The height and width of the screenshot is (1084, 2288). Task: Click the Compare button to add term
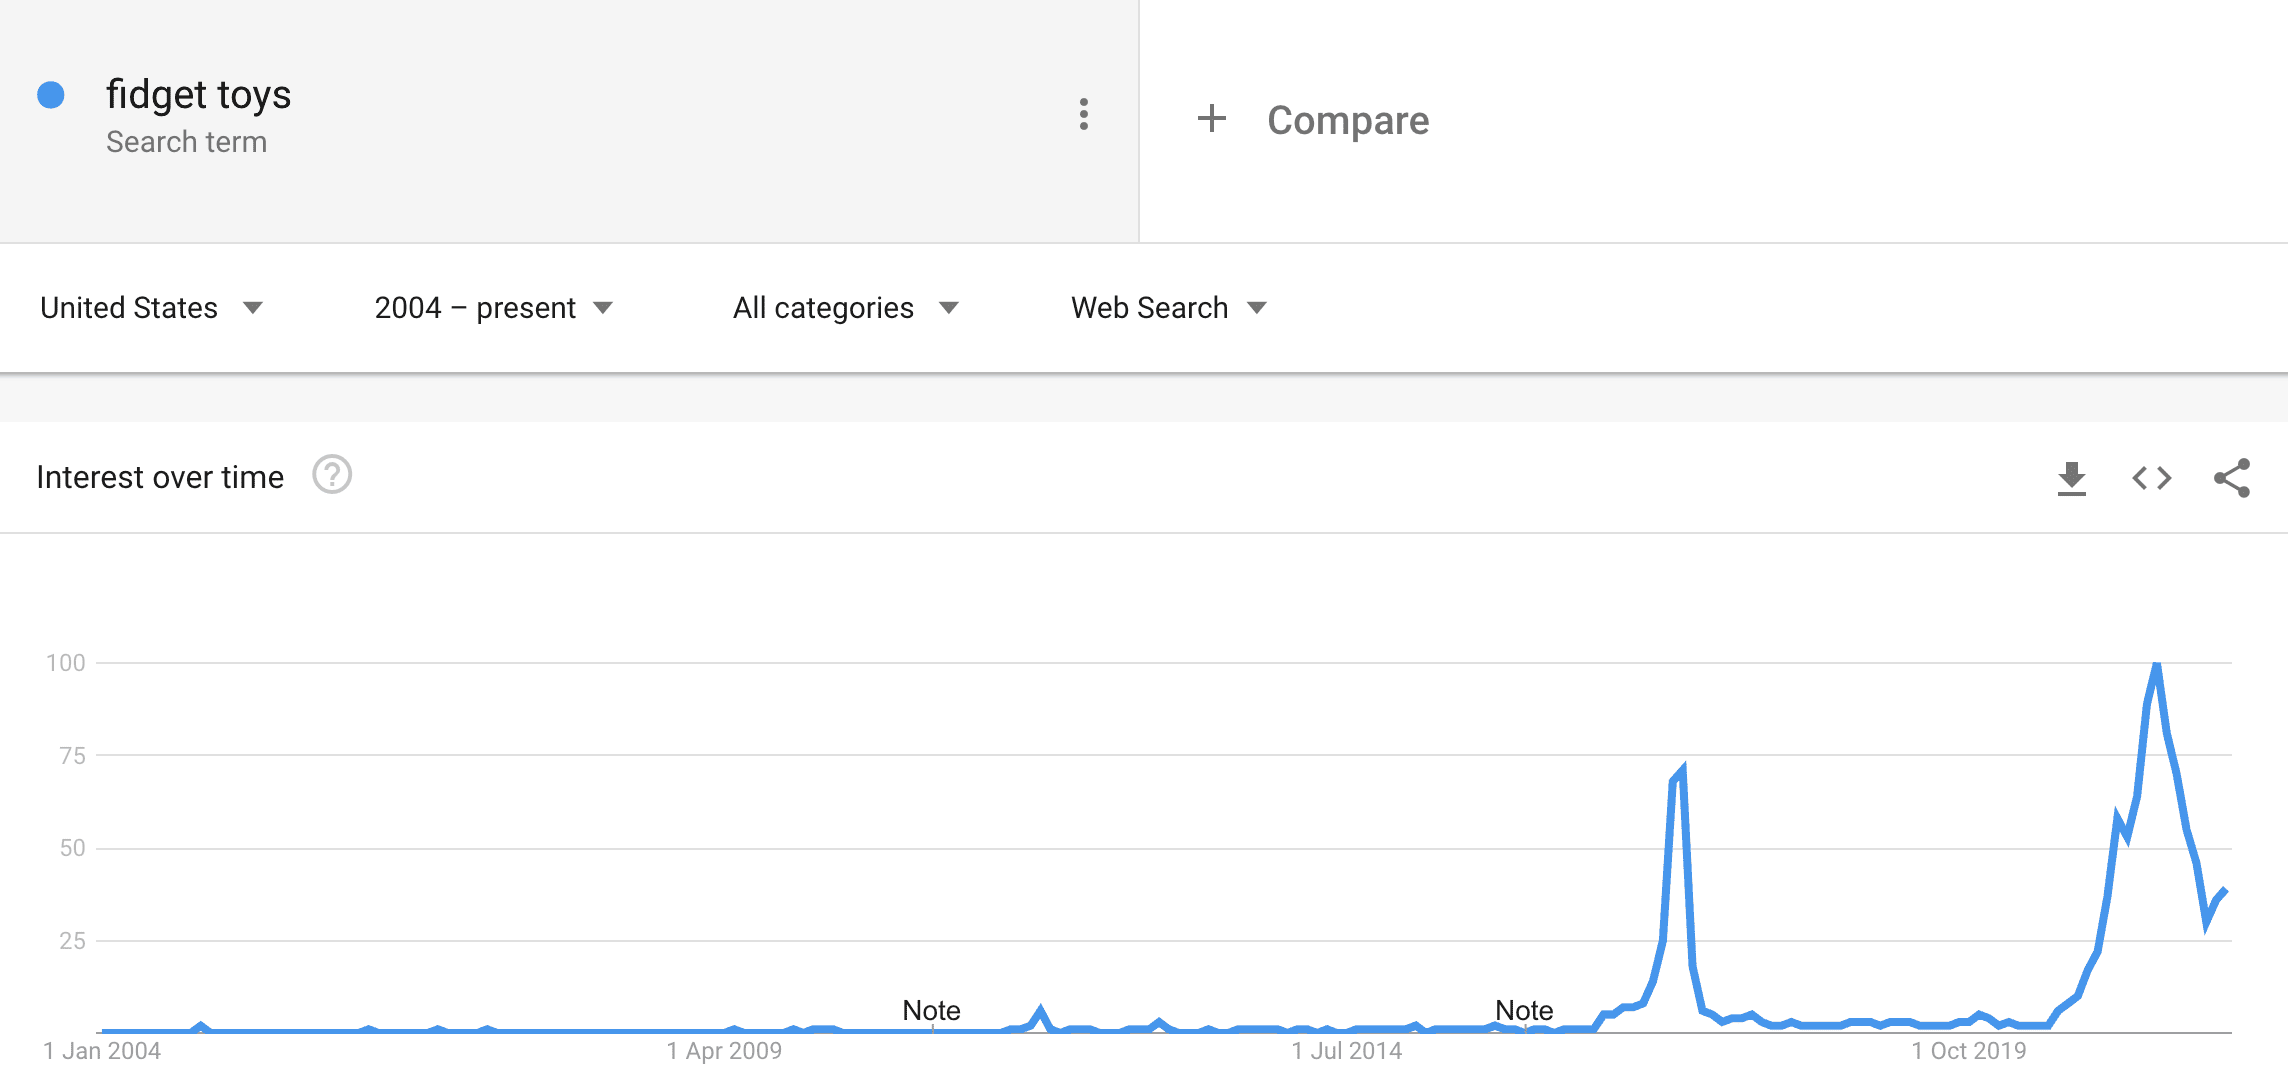1313,120
